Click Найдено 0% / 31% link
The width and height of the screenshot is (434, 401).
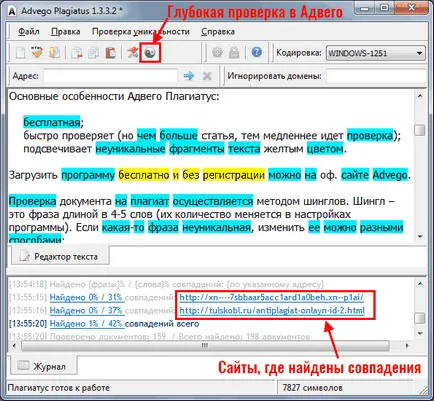point(87,297)
